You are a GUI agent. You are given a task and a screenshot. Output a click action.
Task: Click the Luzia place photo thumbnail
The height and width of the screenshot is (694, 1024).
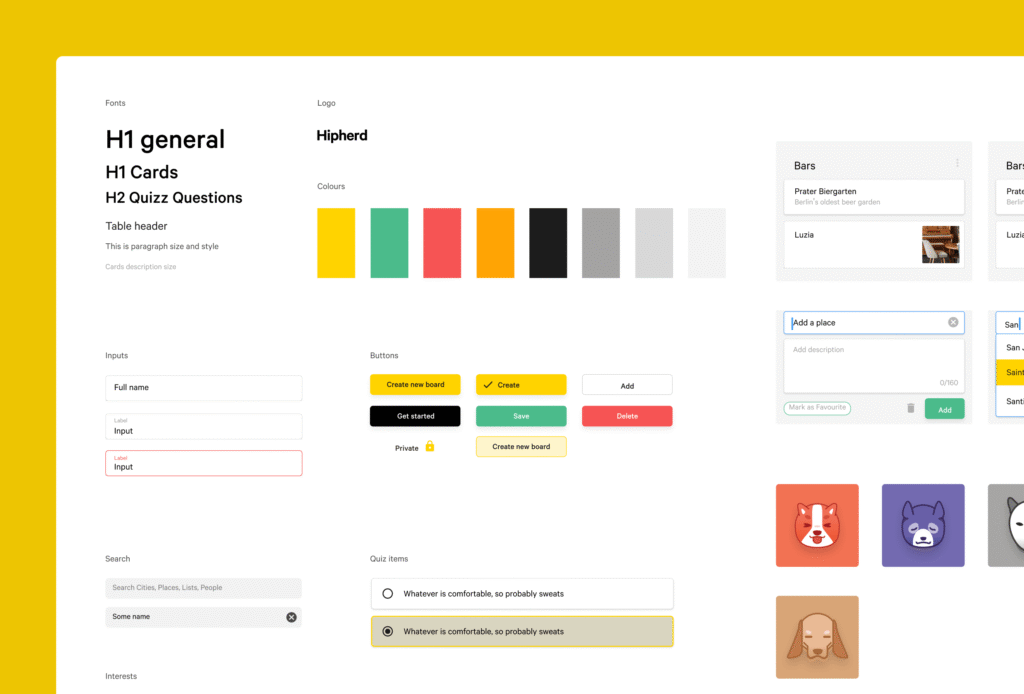940,245
